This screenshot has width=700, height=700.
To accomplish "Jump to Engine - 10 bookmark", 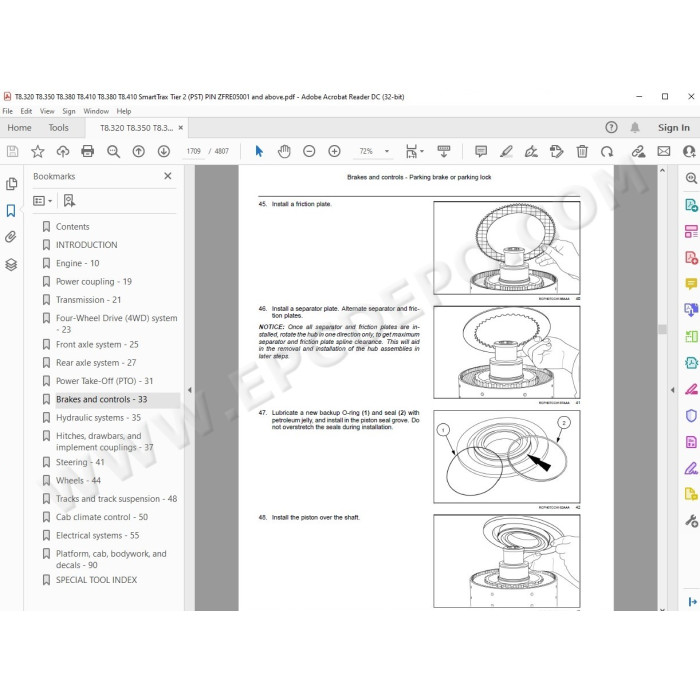I will pos(77,263).
